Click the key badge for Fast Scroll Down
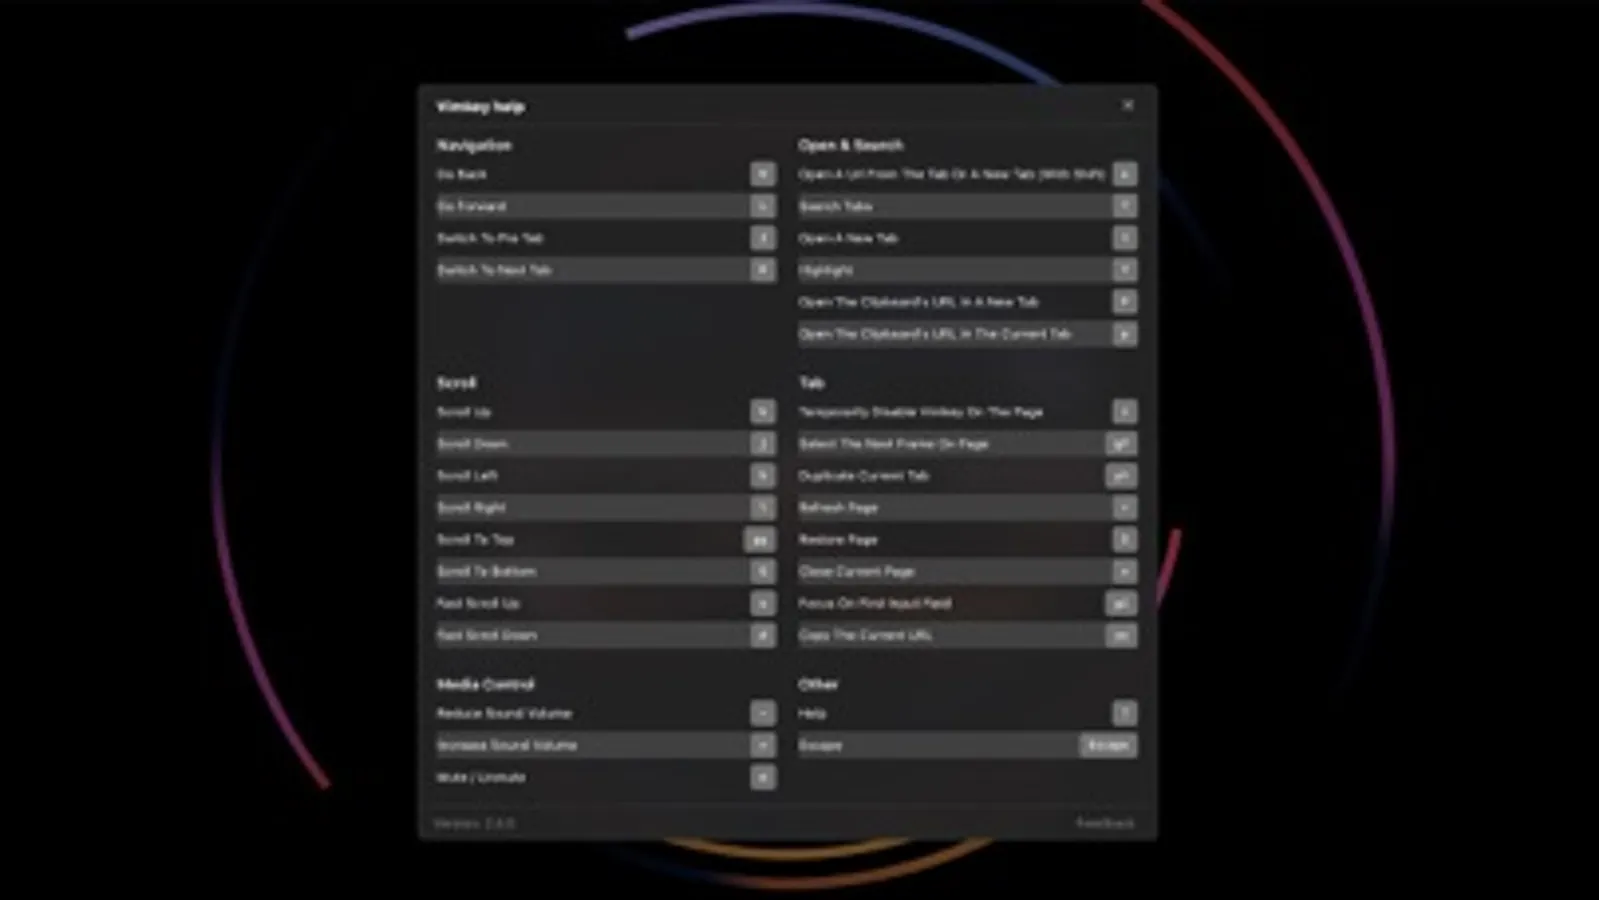 (763, 636)
